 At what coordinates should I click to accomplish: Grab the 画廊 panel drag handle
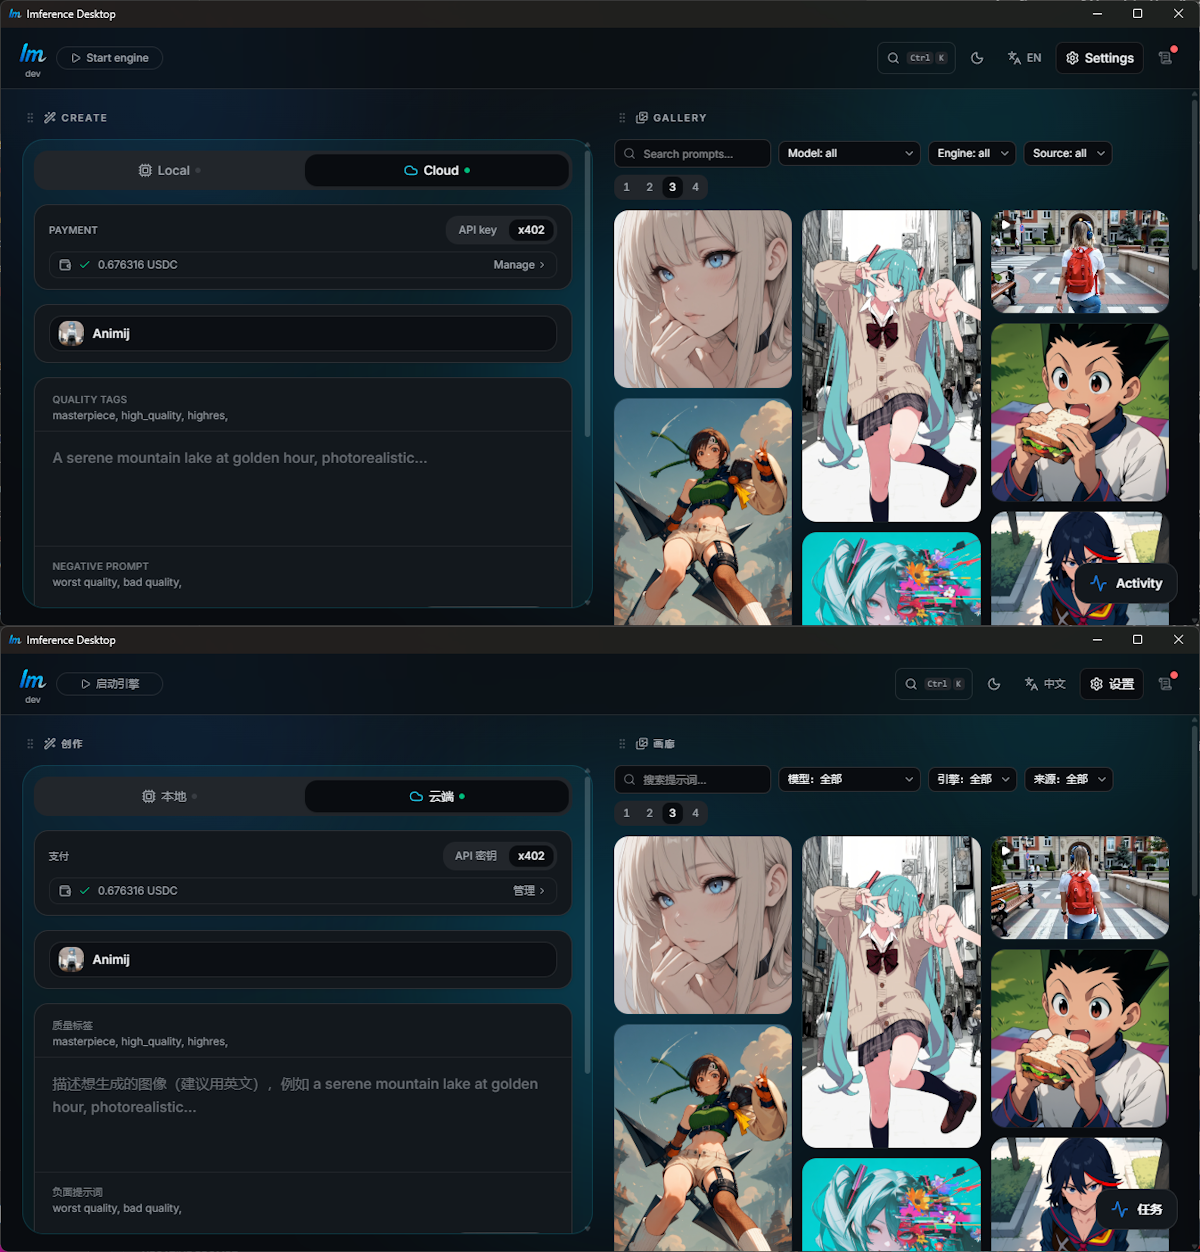tap(622, 744)
